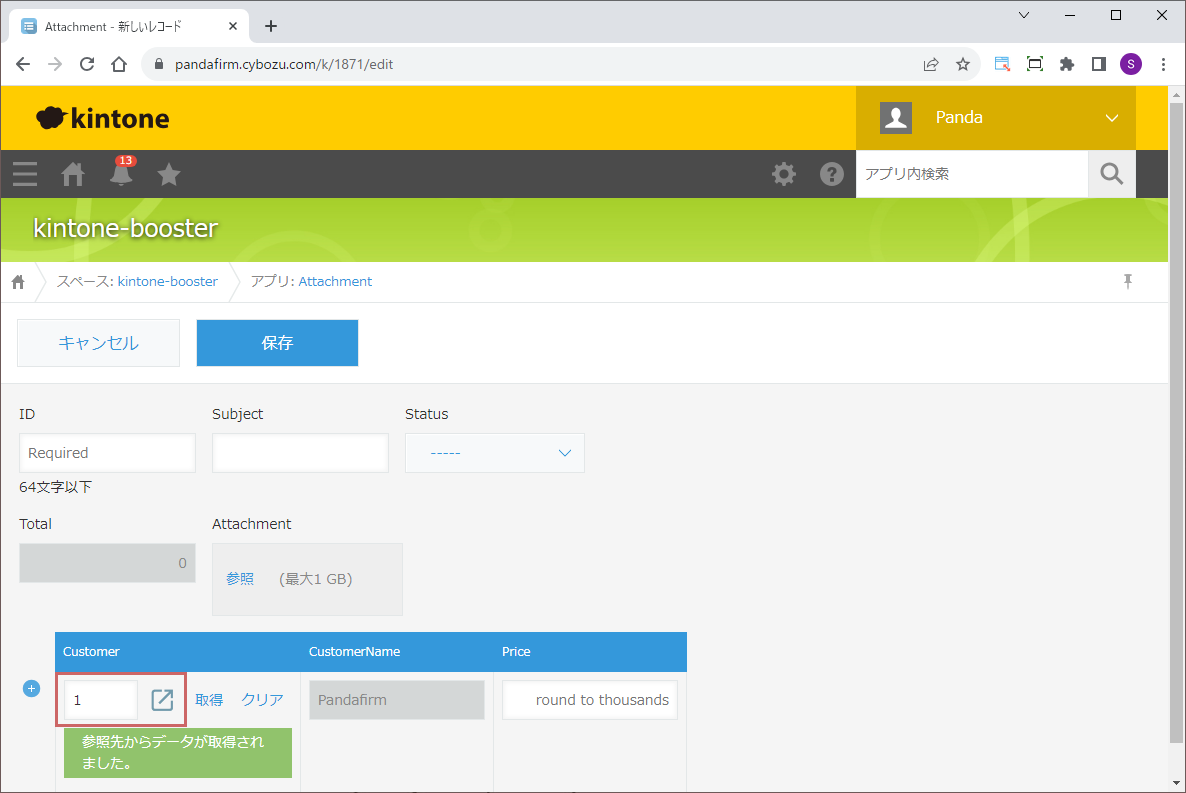The width and height of the screenshot is (1186, 793).
Task: Go to the kintone portal home icon
Action: tap(73, 174)
